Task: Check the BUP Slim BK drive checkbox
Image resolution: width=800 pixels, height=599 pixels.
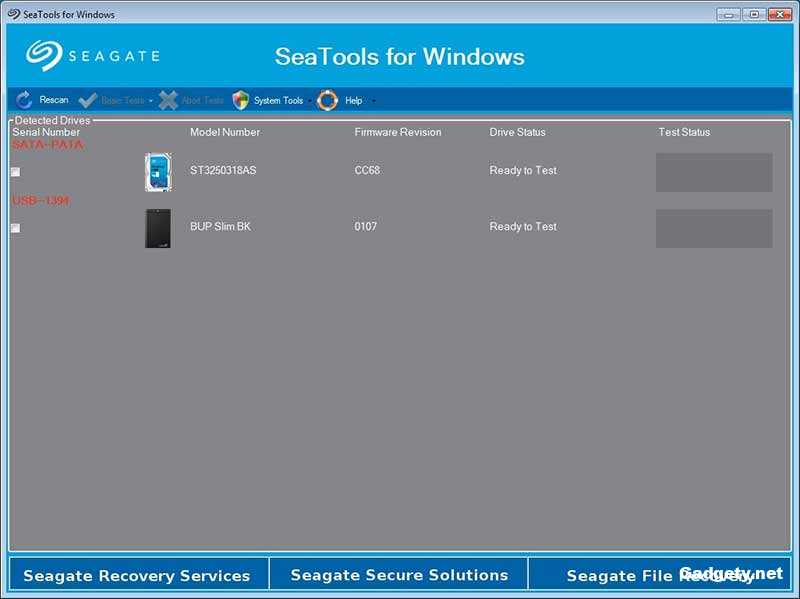Action: 13,229
